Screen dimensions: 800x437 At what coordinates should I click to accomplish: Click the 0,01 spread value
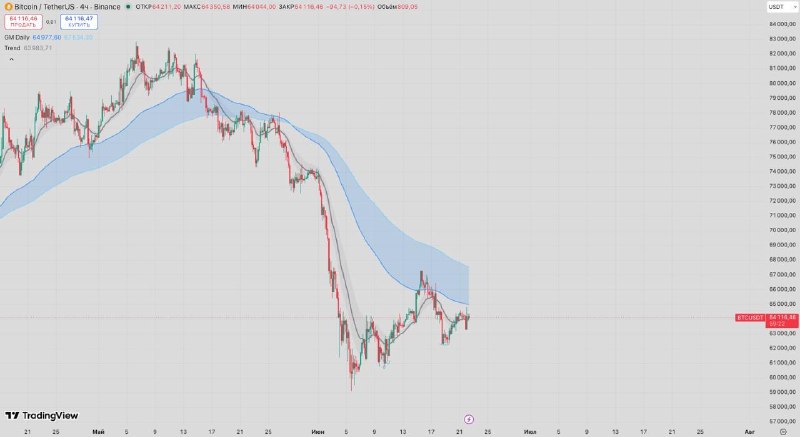[51, 22]
